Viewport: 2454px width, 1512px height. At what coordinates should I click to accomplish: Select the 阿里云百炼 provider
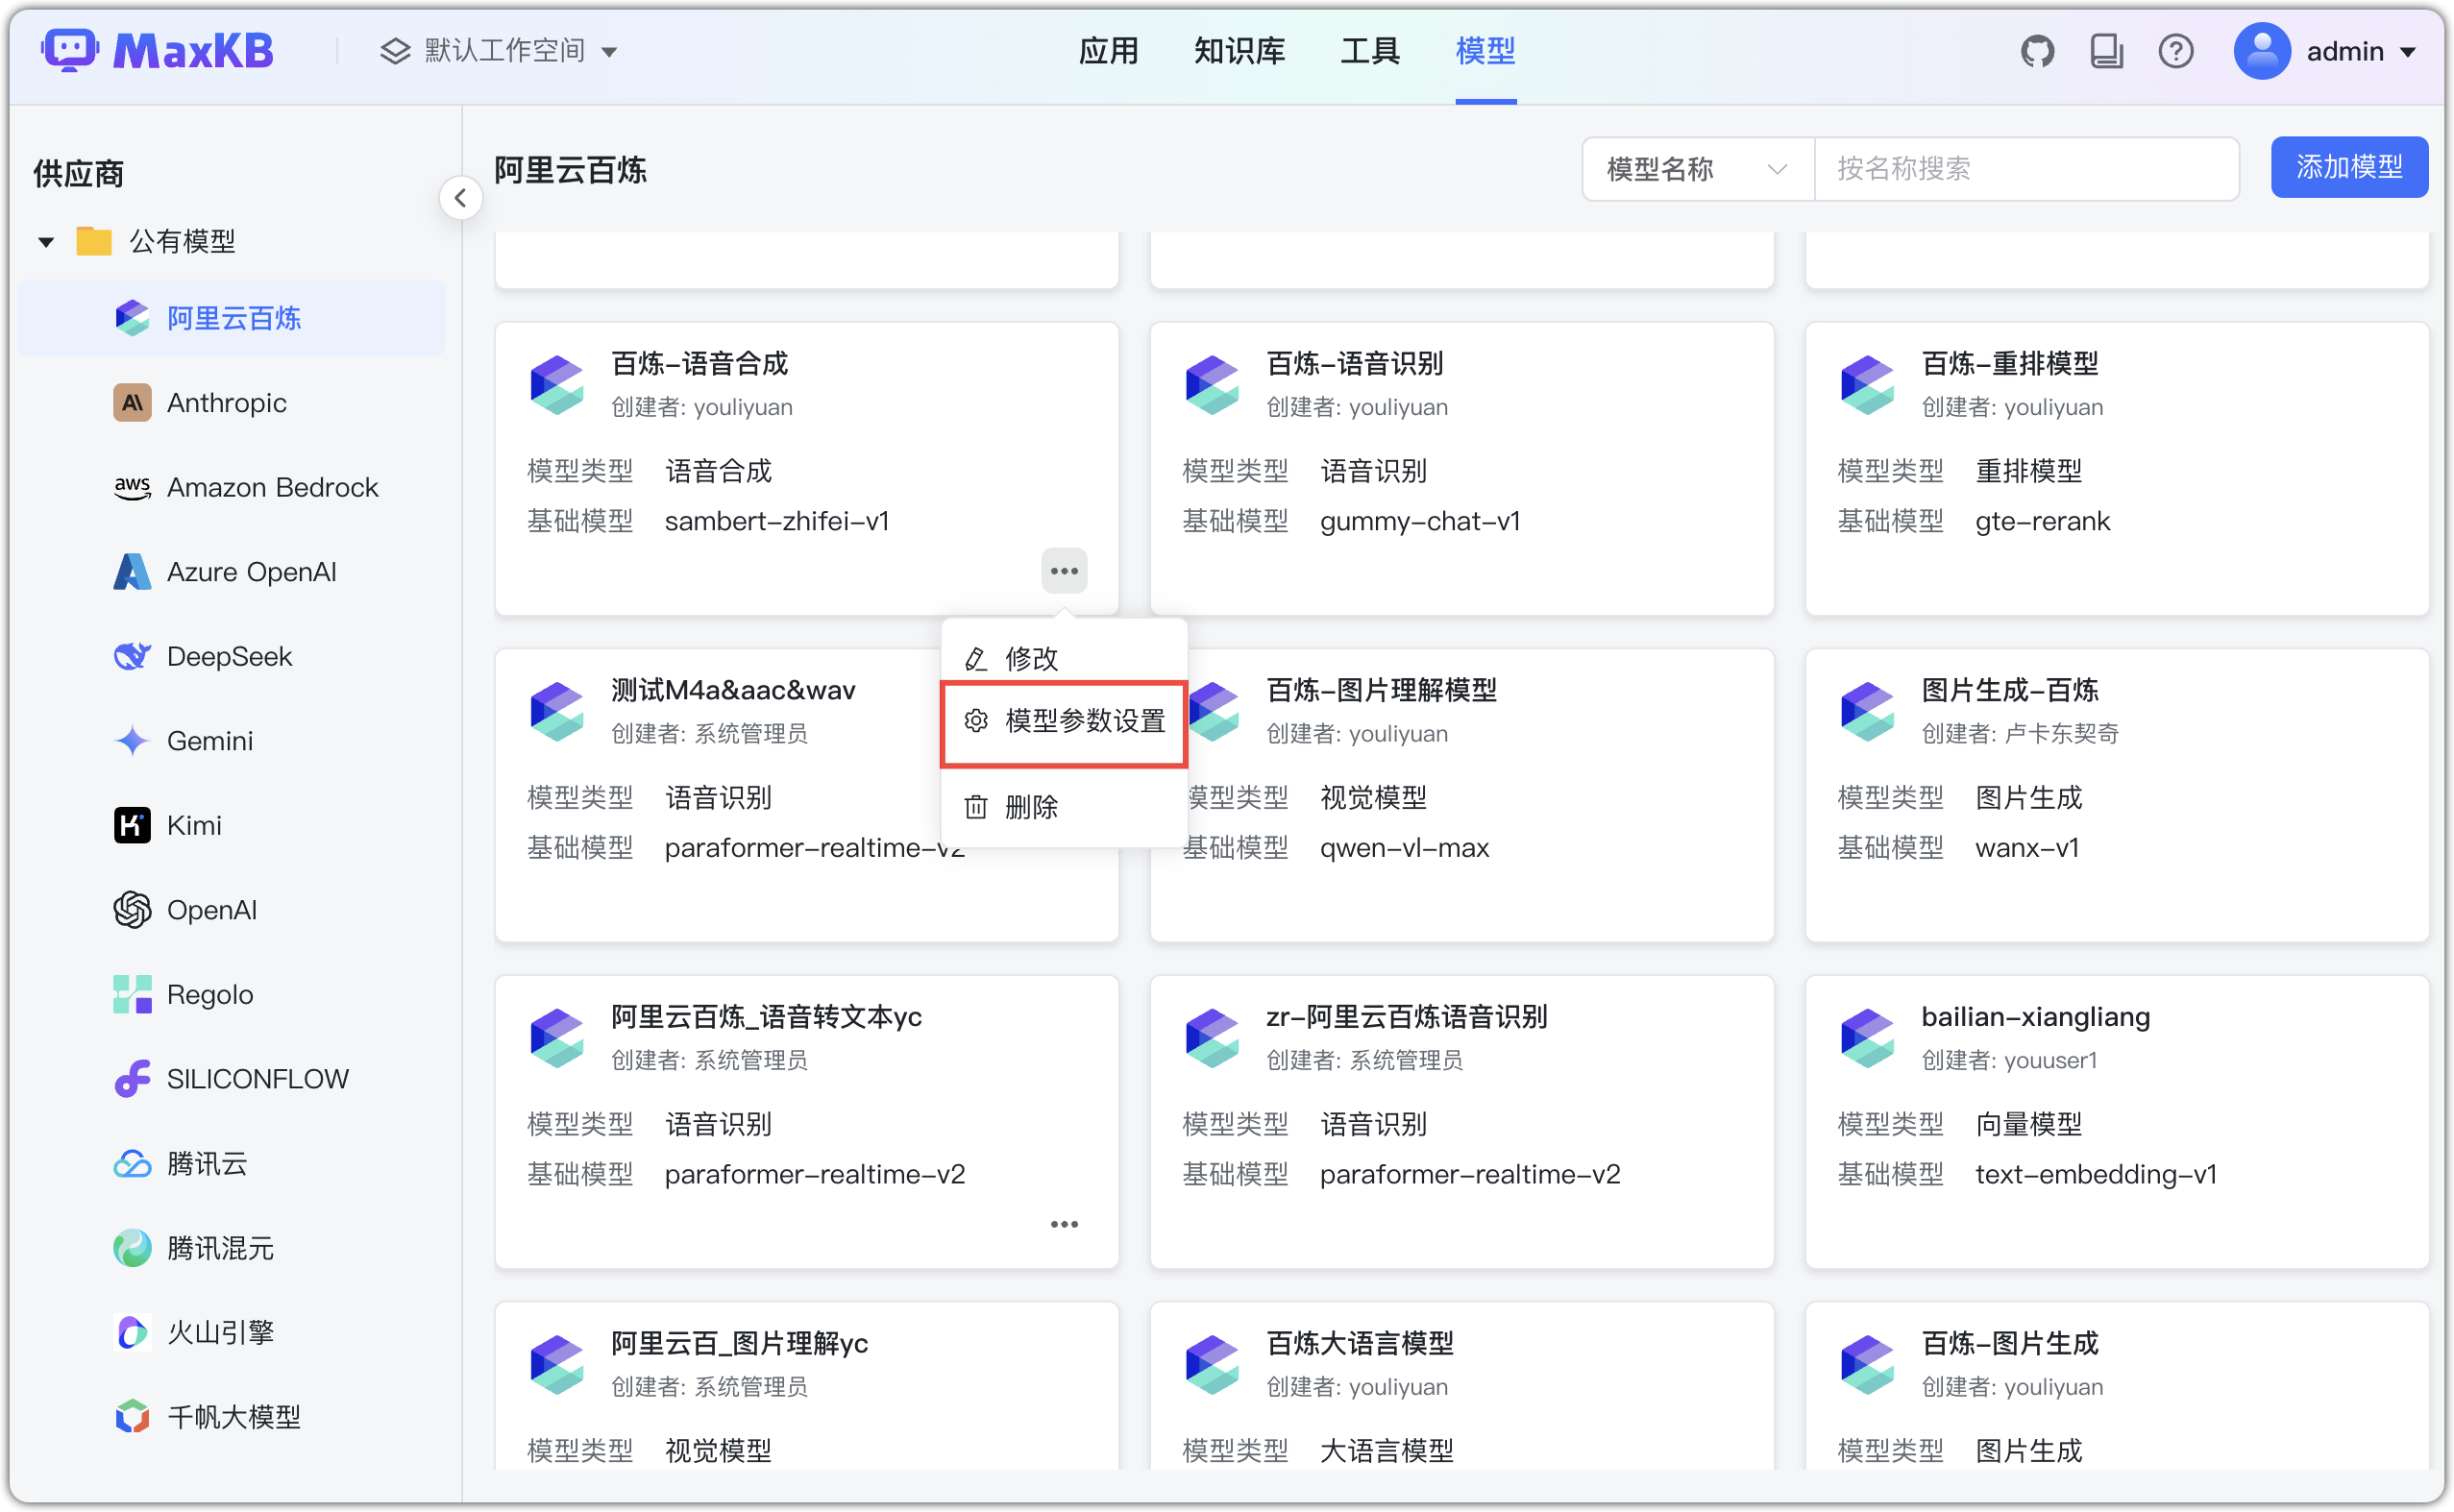tap(231, 318)
